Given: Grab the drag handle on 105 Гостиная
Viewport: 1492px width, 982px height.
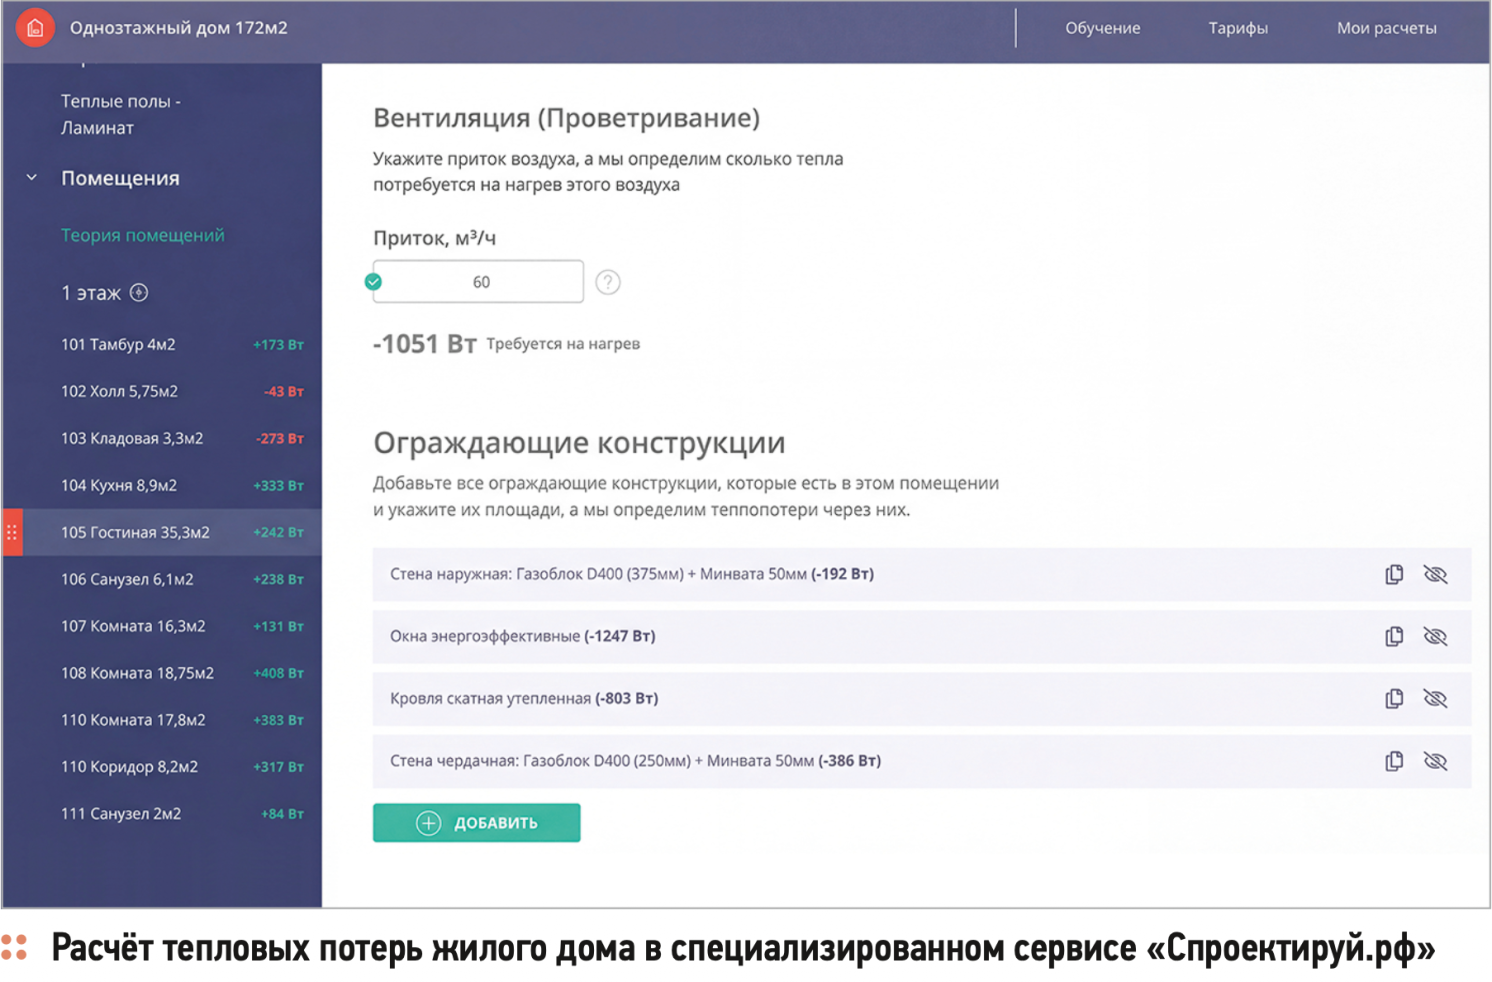Looking at the screenshot, I should [12, 533].
